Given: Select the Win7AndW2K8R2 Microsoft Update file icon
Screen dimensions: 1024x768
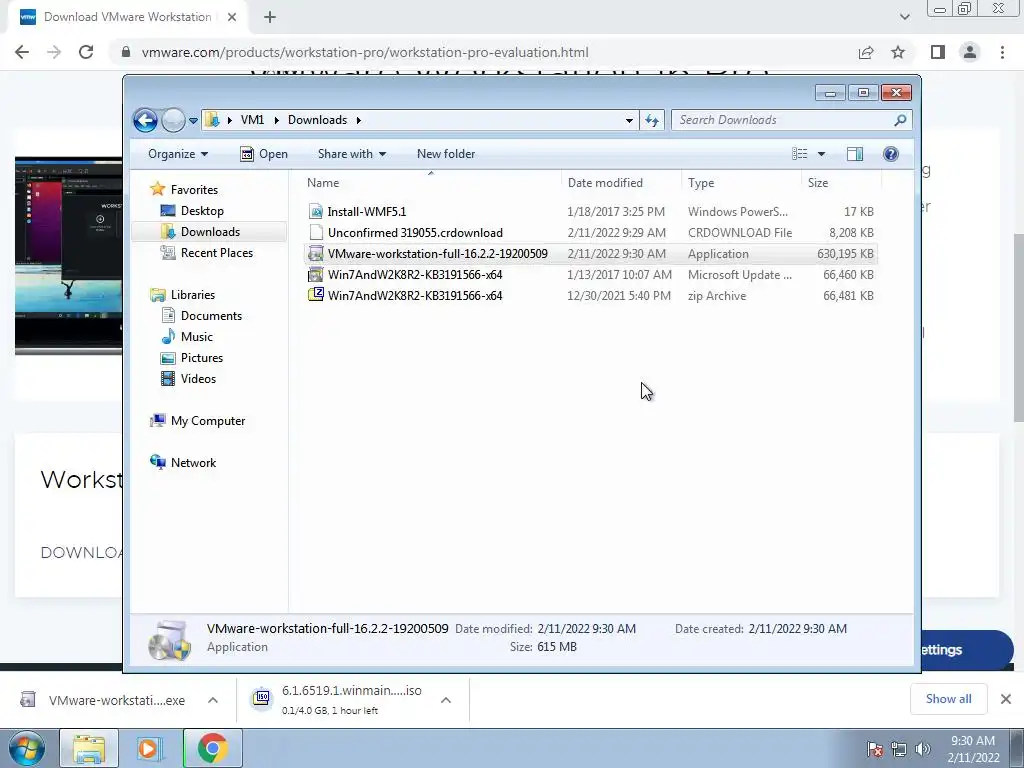Looking at the screenshot, I should (x=316, y=275).
